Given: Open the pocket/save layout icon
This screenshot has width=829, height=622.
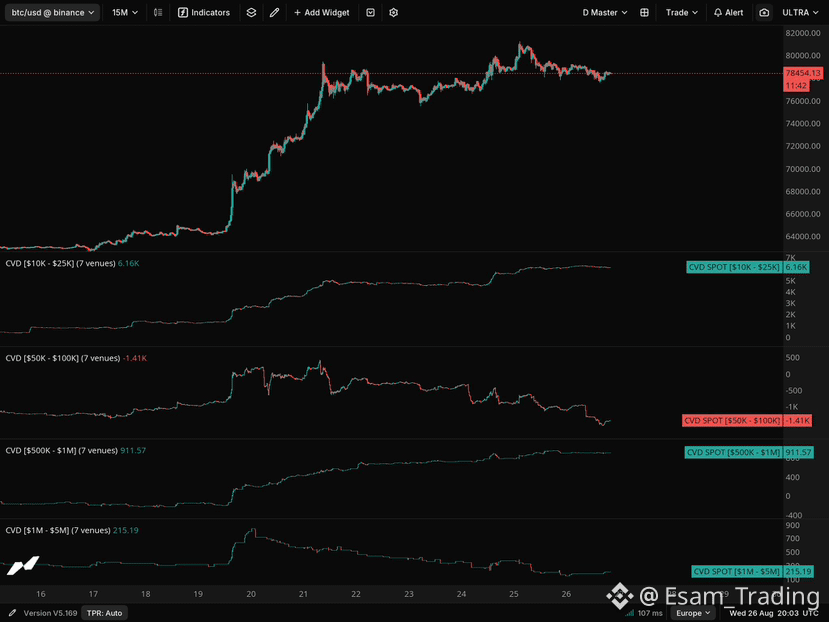Looking at the screenshot, I should (371, 13).
